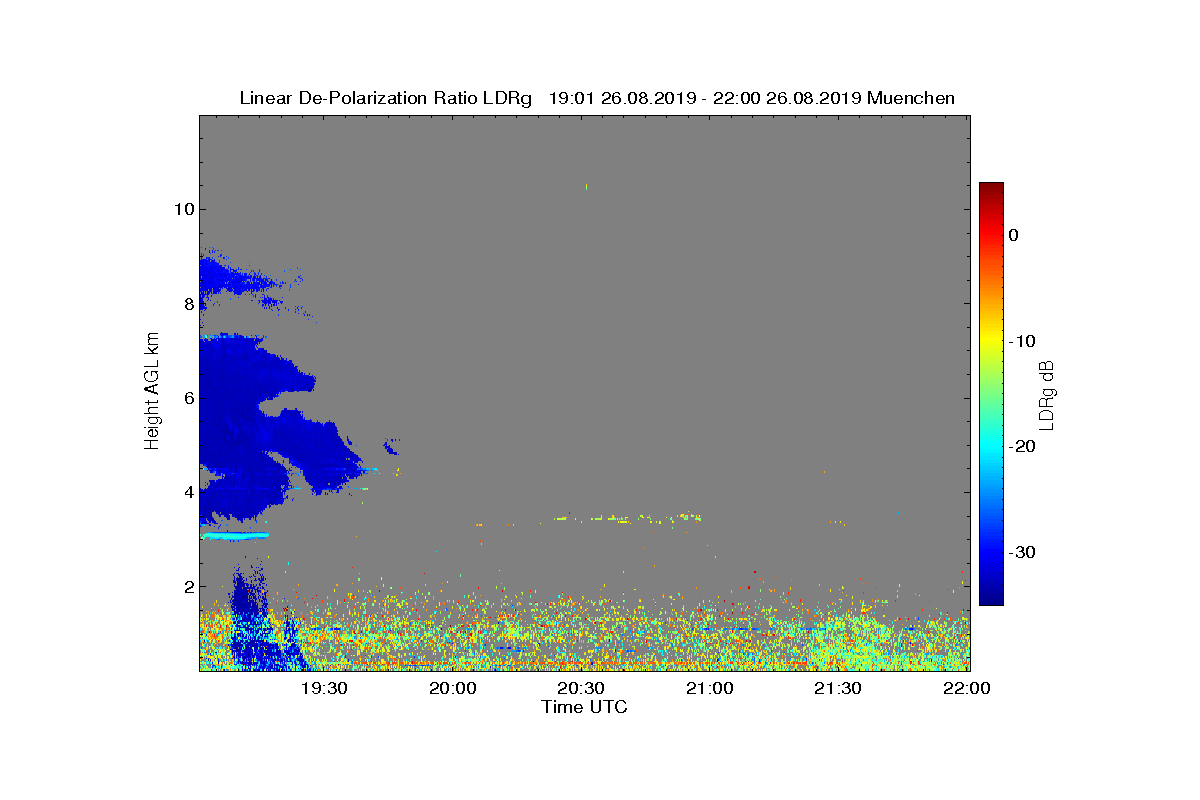The width and height of the screenshot is (1200, 800).
Task: Click the Time UTC axis title
Action: point(584,707)
